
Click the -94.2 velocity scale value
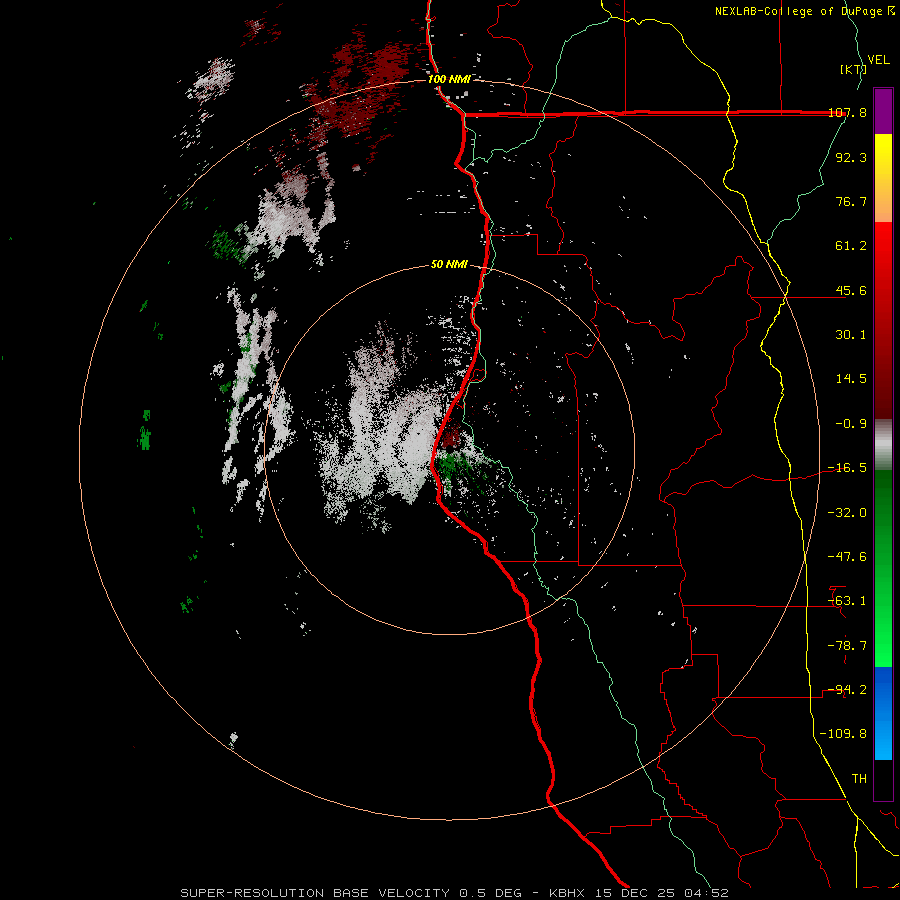(847, 690)
